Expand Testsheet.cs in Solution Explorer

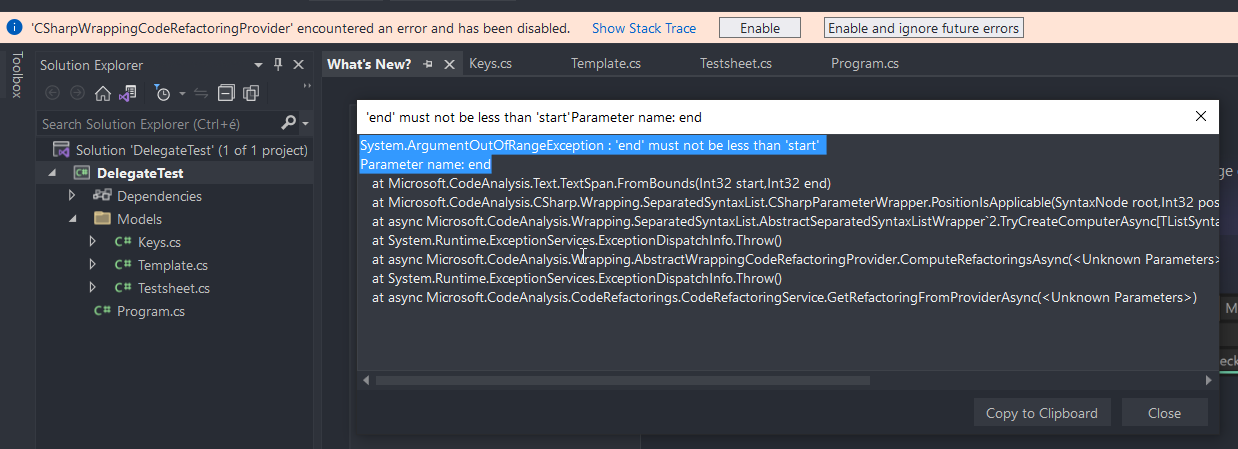[93, 288]
